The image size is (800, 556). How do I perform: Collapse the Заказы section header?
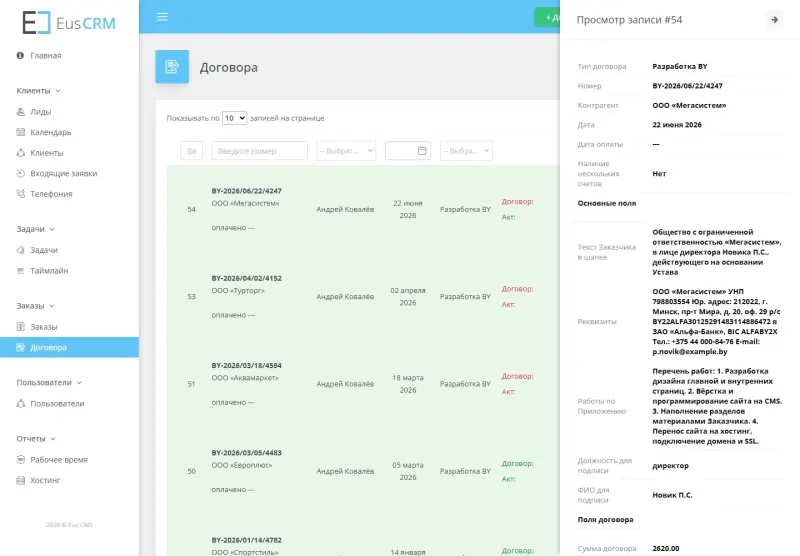(x=35, y=306)
